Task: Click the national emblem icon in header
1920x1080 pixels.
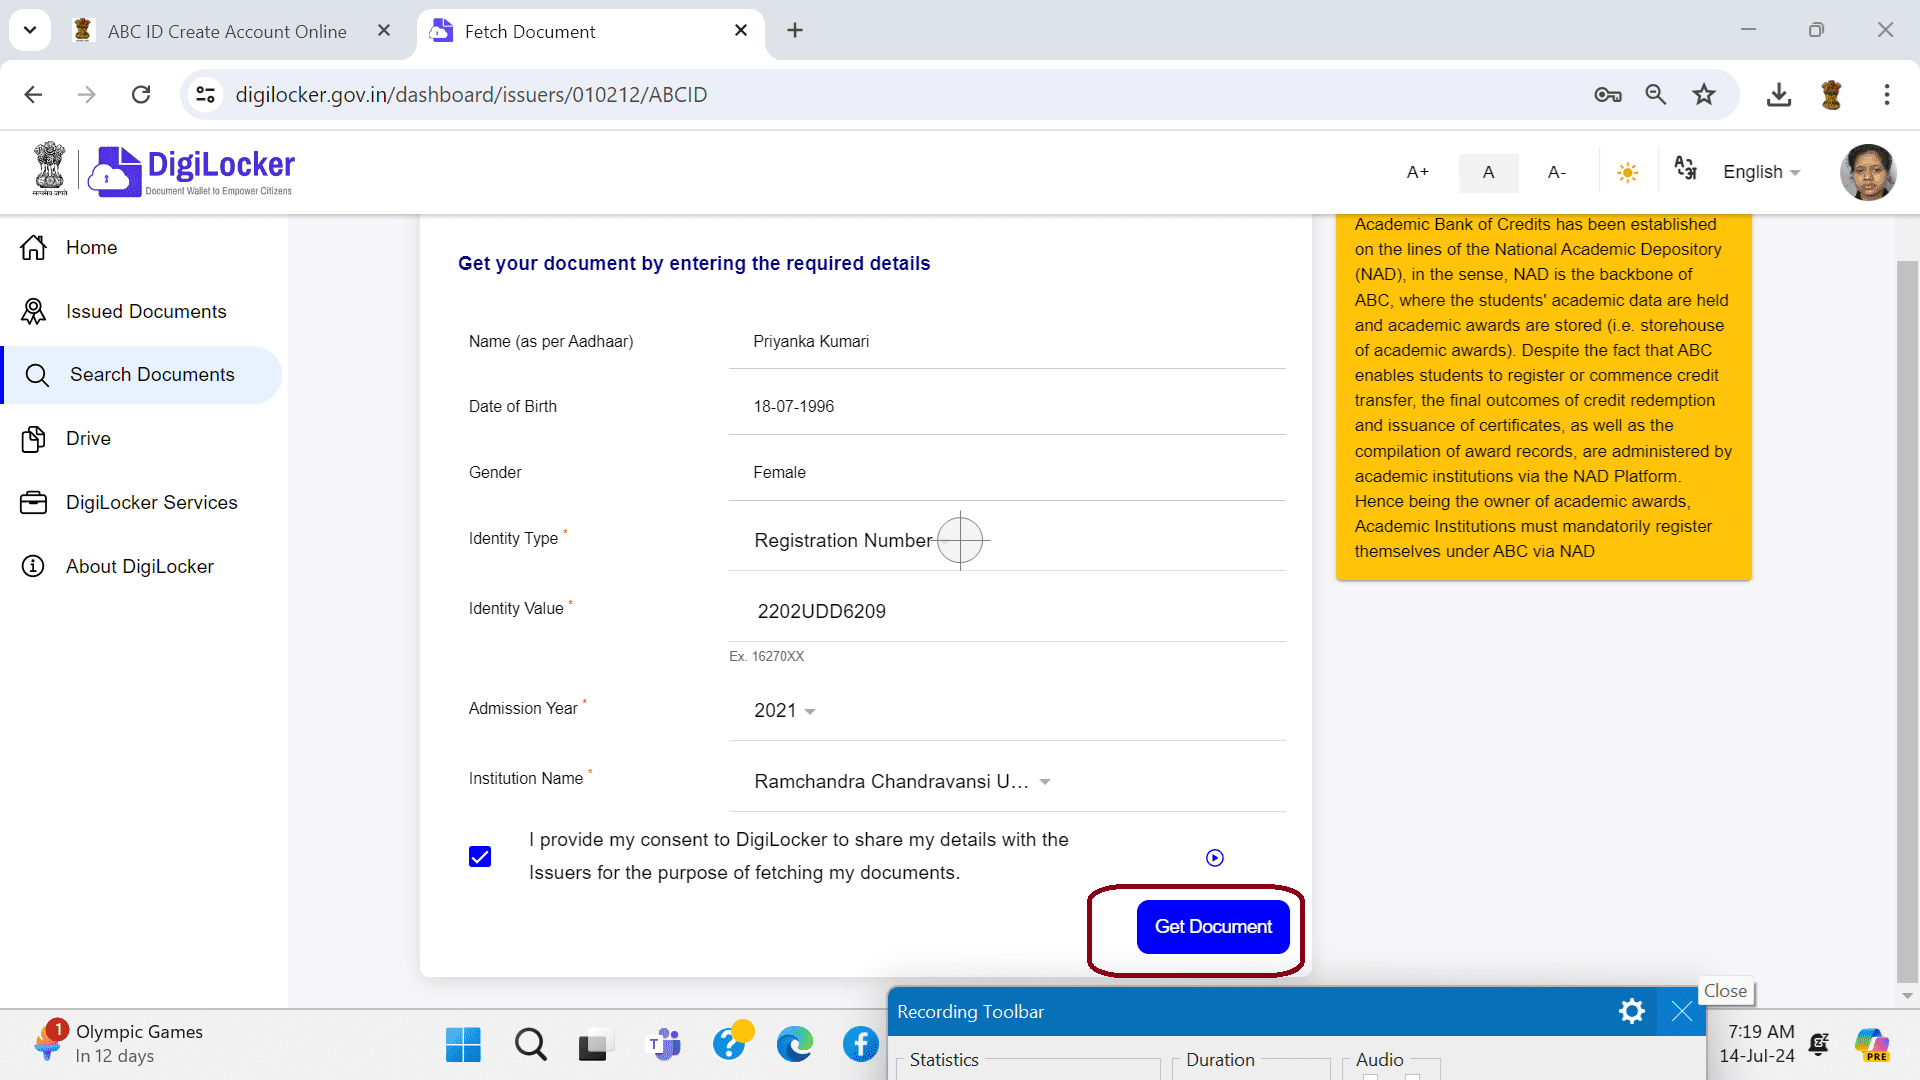Action: pyautogui.click(x=49, y=168)
